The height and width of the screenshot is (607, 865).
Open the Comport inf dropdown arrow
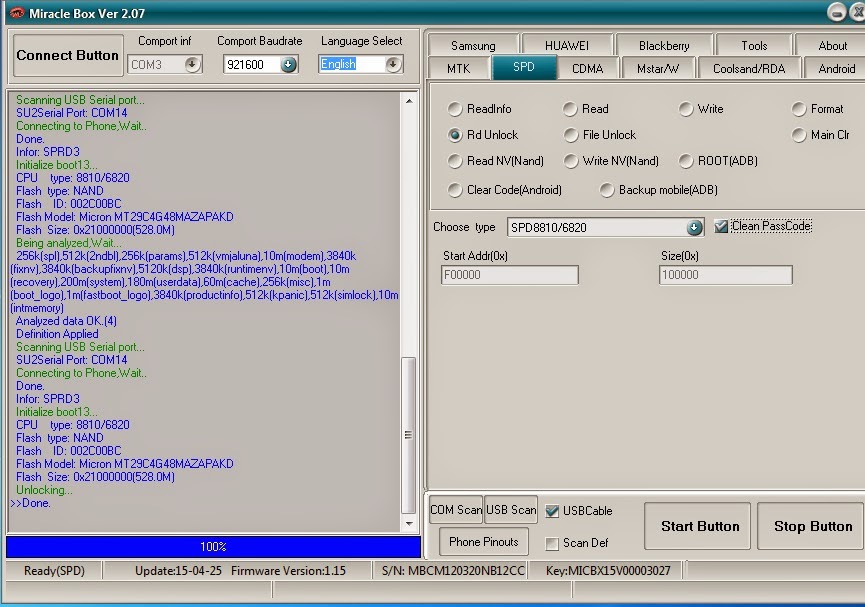click(192, 65)
